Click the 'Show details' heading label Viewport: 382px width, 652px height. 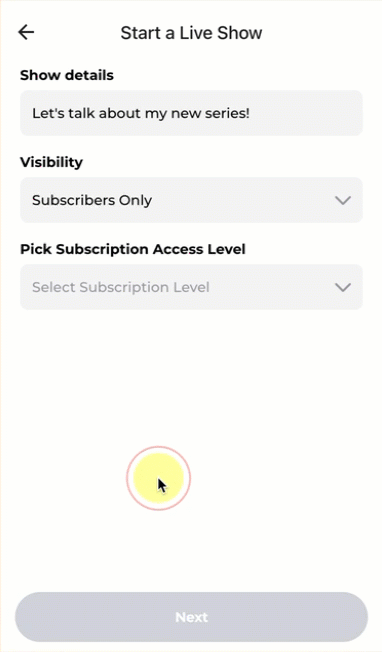coord(67,75)
